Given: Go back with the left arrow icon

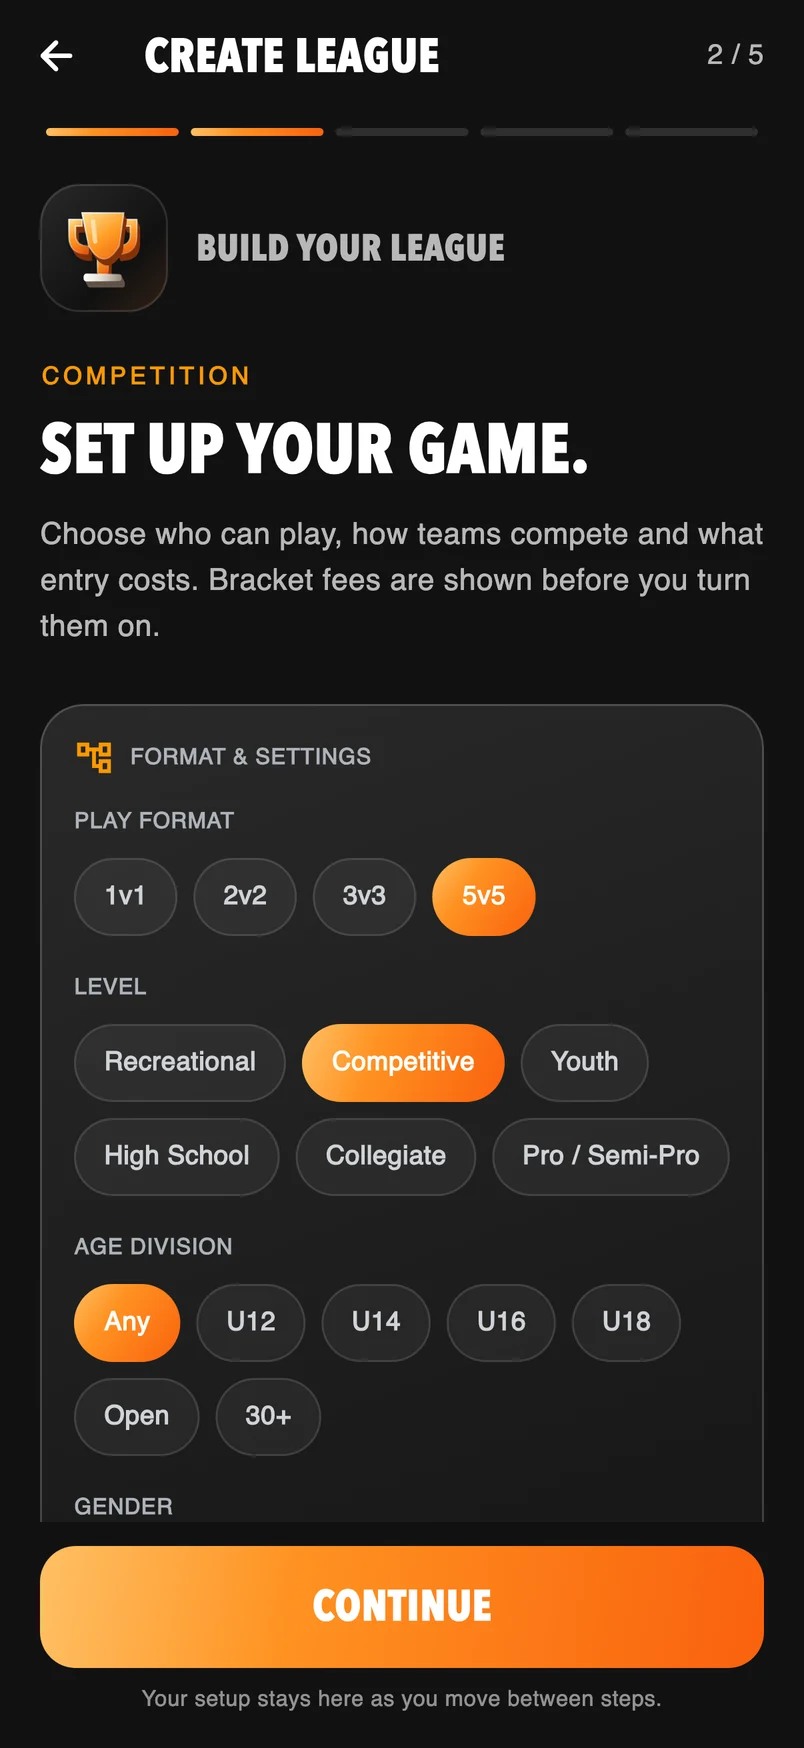Looking at the screenshot, I should pos(56,56).
